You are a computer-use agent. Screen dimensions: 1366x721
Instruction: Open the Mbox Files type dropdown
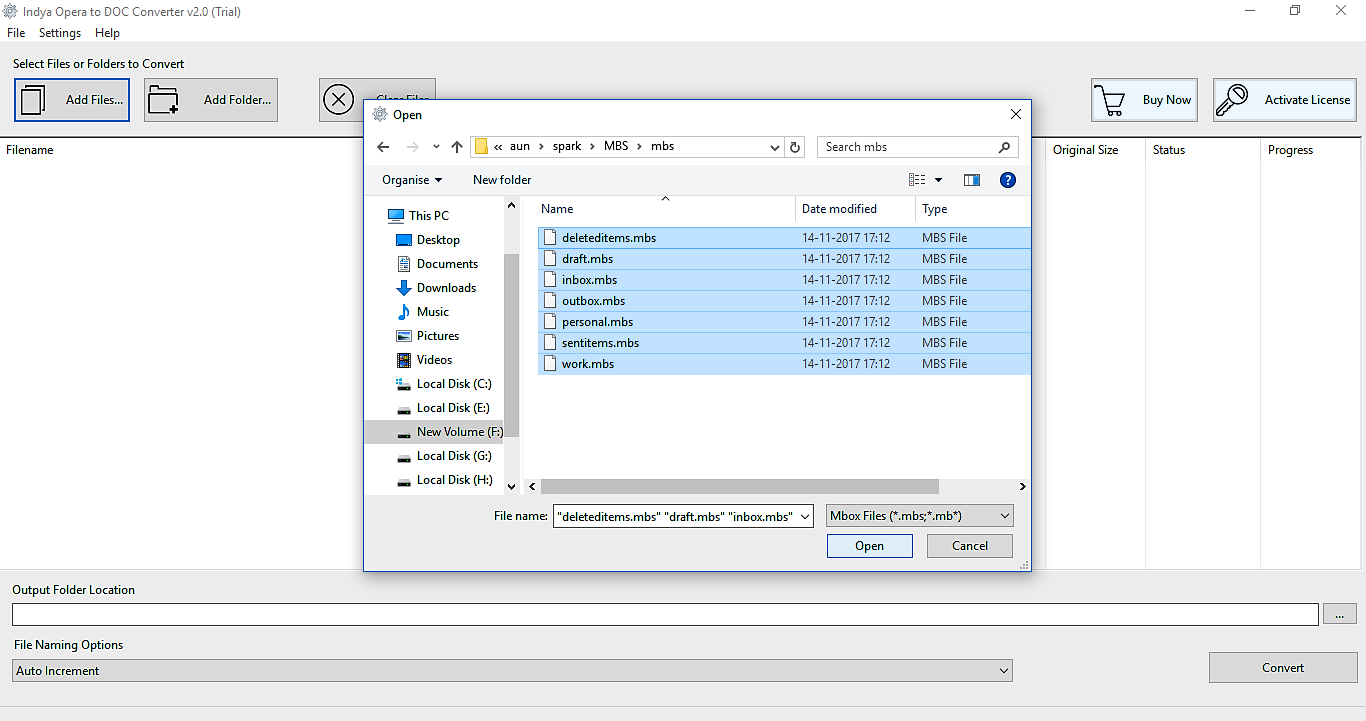pyautogui.click(x=920, y=516)
